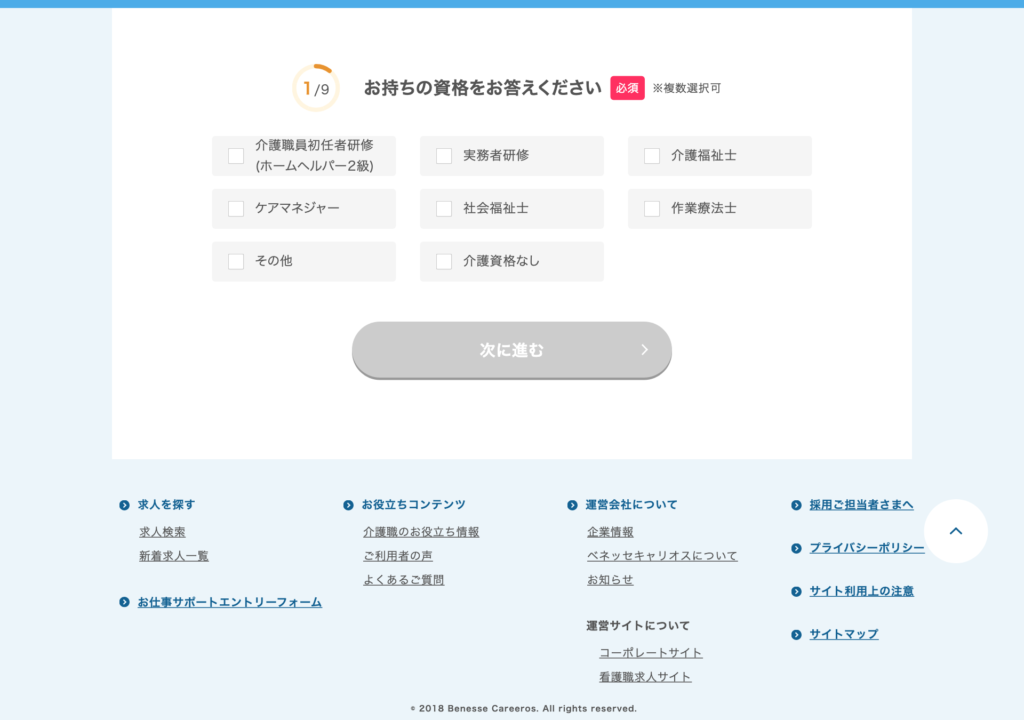Open the 看護職求人サイト link
This screenshot has width=1024, height=720.
(645, 677)
